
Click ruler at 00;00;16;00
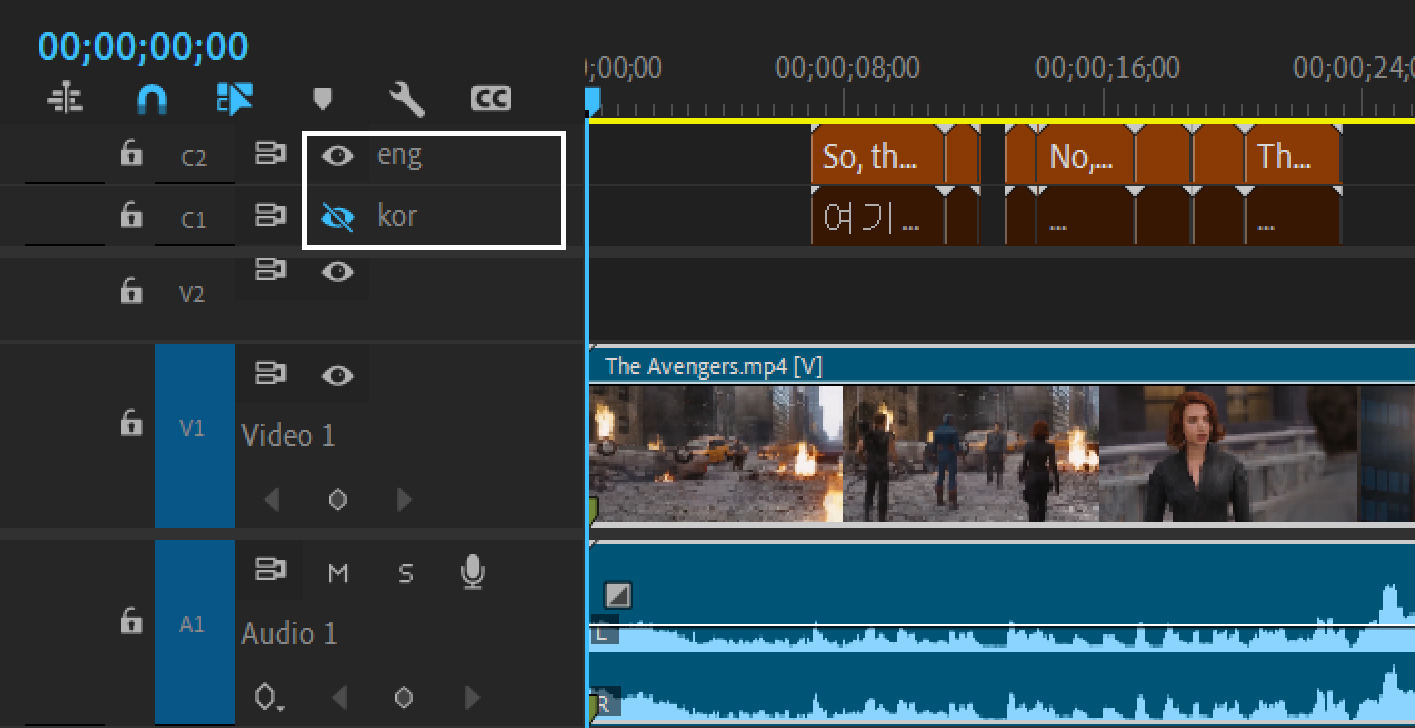[1107, 68]
